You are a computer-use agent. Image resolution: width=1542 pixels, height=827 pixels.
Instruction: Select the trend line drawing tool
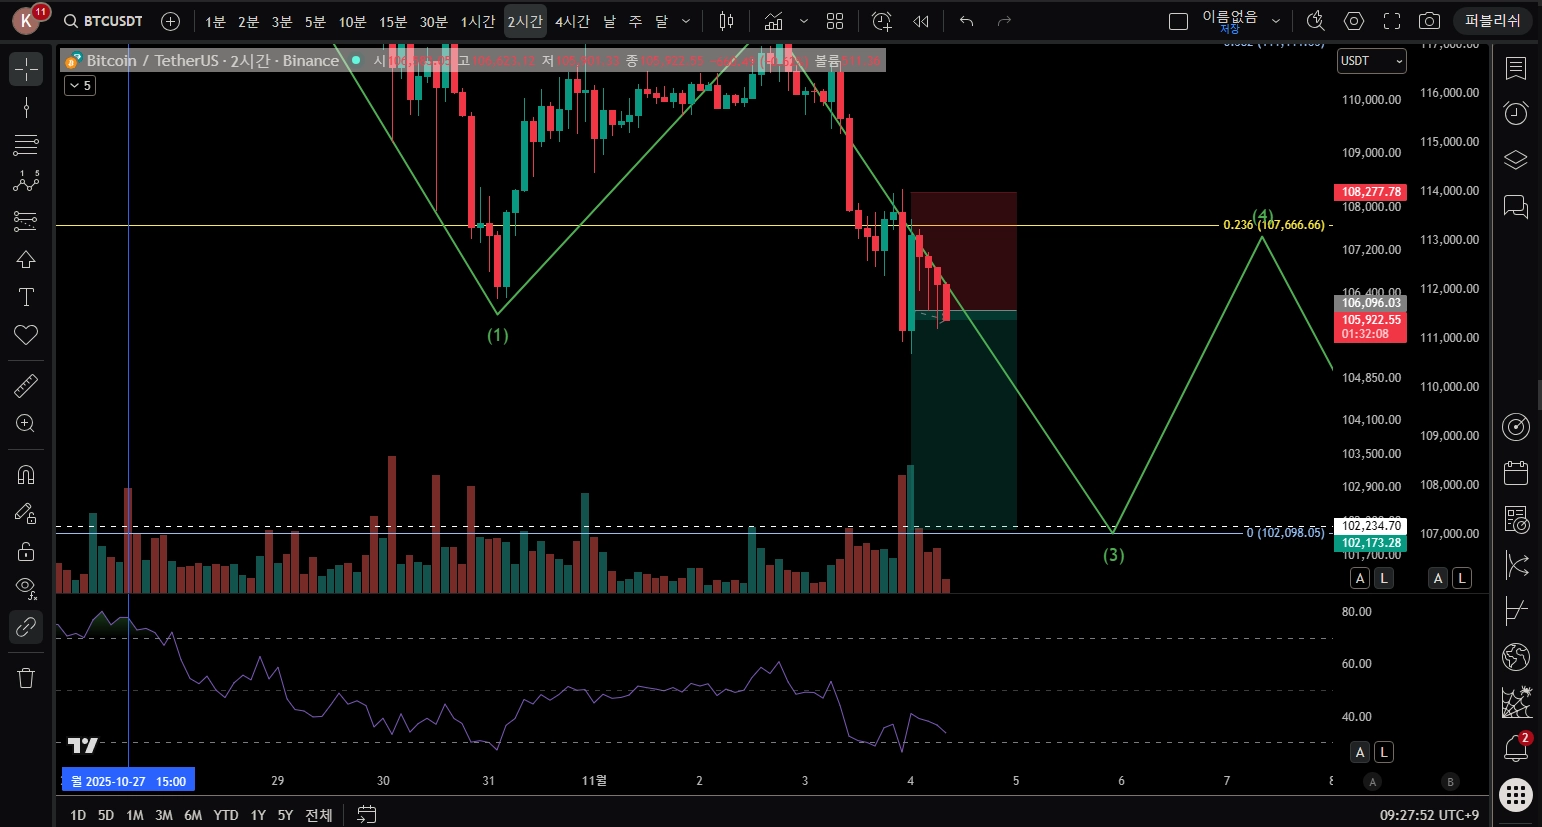(x=26, y=107)
